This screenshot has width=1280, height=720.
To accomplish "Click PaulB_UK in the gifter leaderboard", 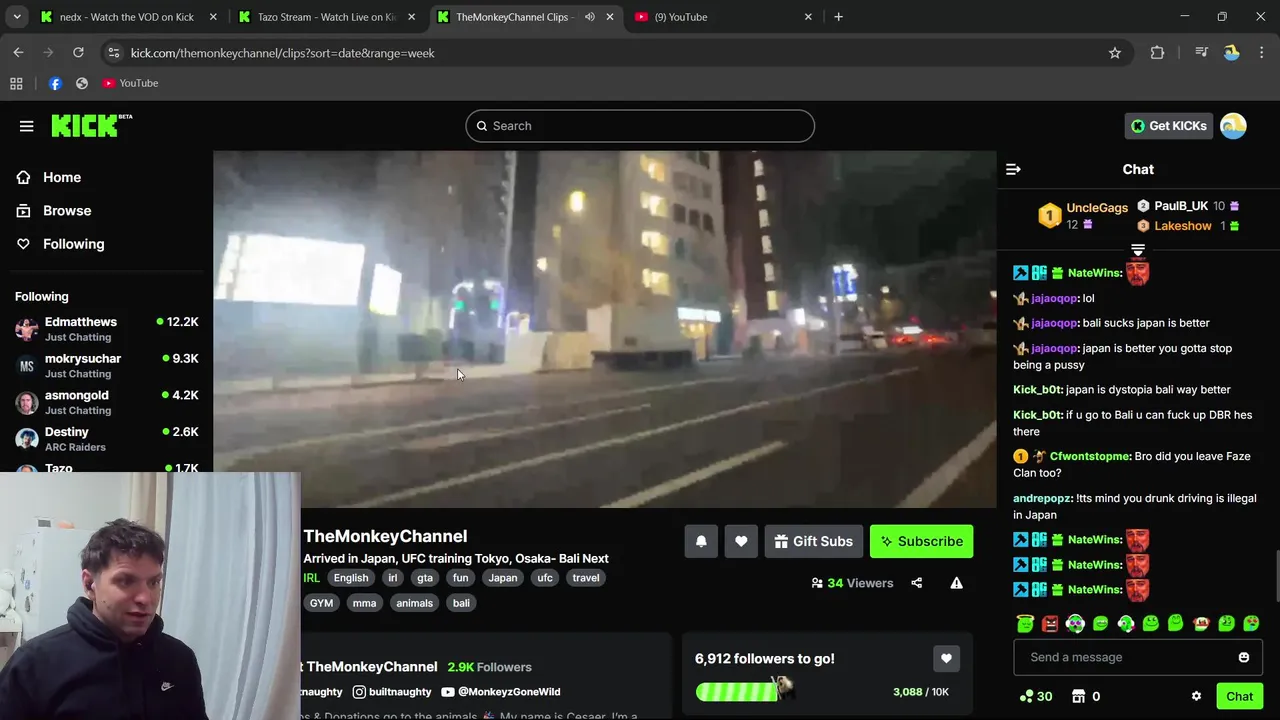I will tap(1181, 206).
